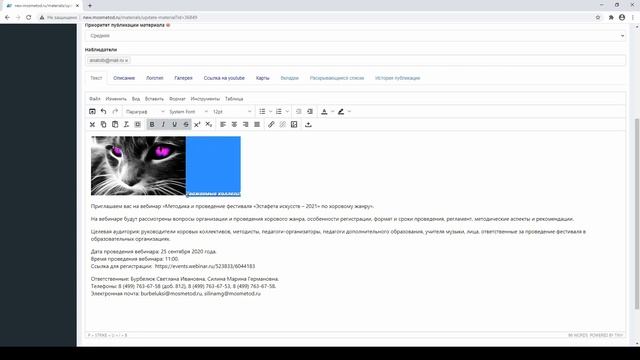Open the Параграф block format dropdown
640x360 pixels.
pyautogui.click(x=145, y=111)
